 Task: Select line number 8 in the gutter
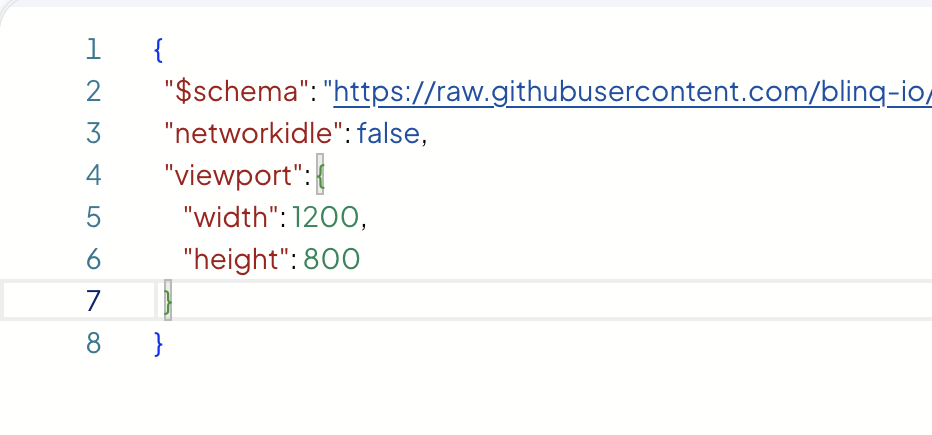[94, 343]
